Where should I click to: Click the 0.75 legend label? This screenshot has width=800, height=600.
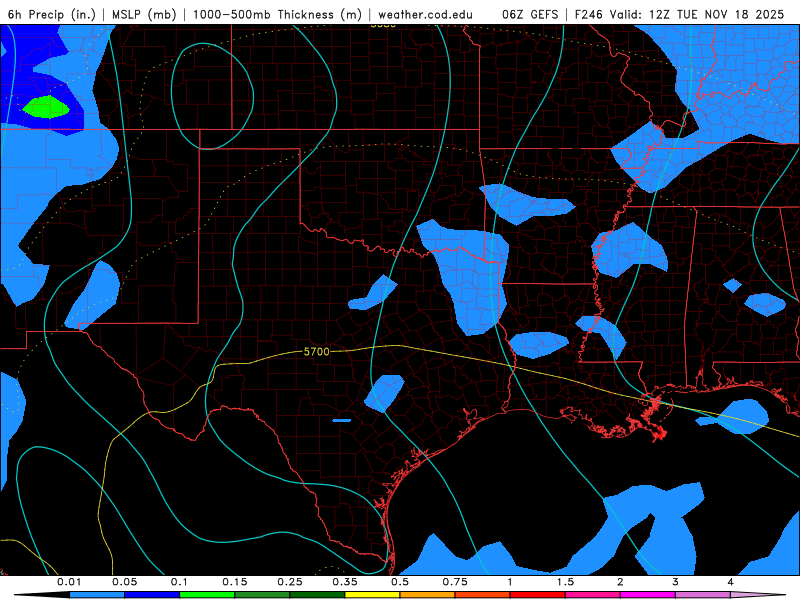(x=455, y=582)
